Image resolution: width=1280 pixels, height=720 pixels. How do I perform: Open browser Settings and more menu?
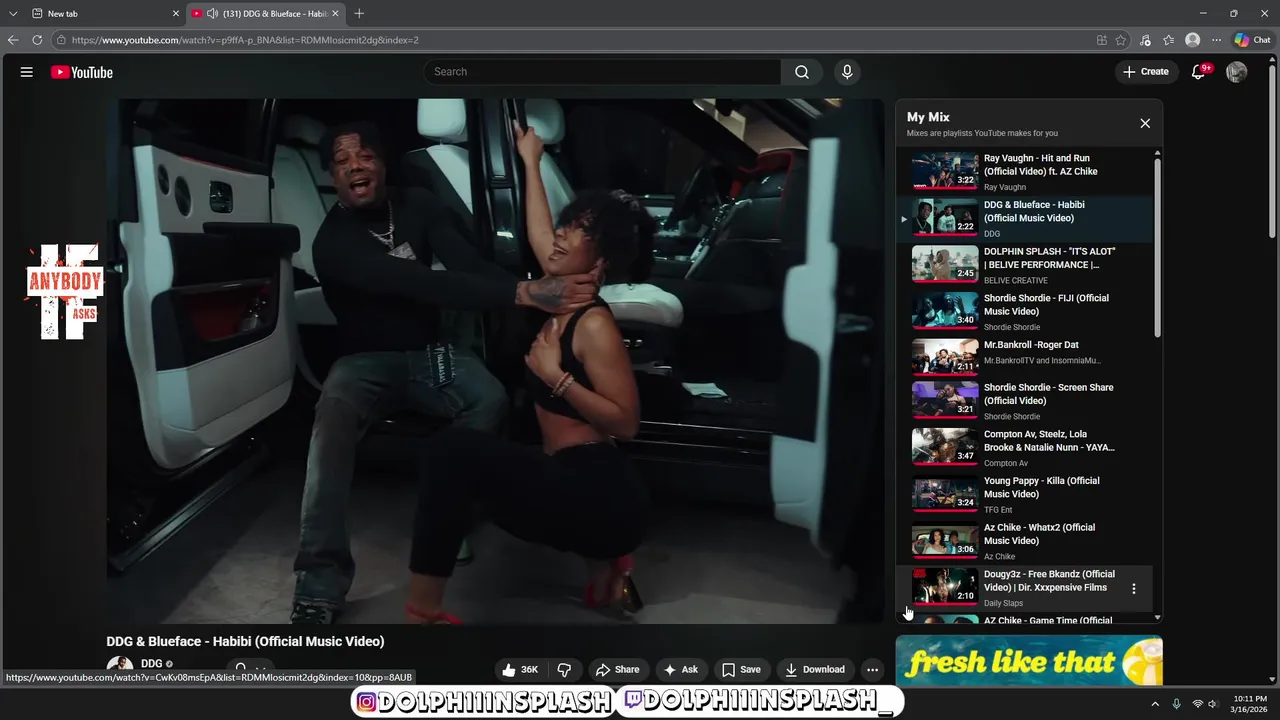click(x=1216, y=40)
